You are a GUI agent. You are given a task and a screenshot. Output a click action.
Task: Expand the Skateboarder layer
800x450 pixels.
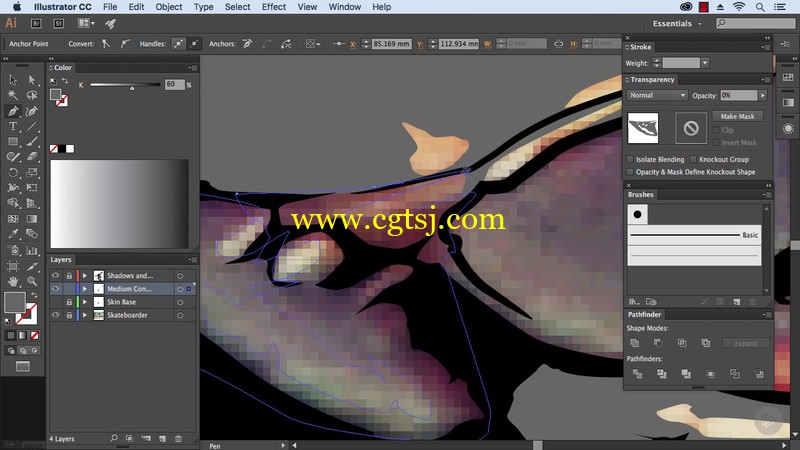(85, 315)
